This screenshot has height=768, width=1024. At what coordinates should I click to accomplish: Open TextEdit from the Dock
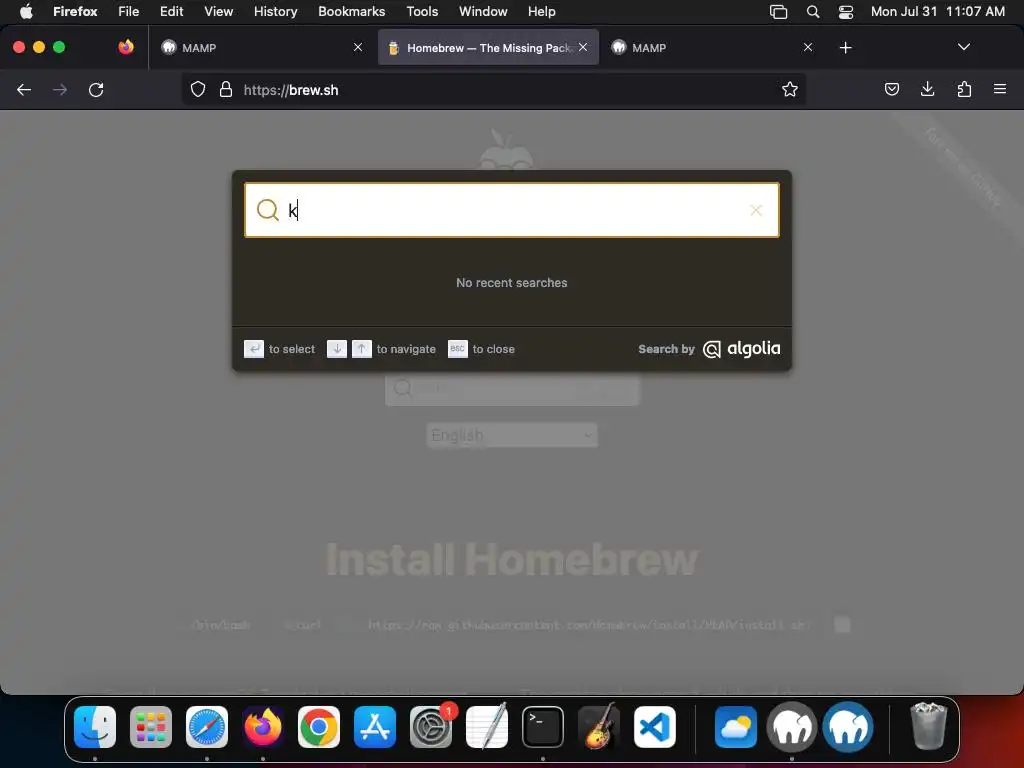pos(487,727)
